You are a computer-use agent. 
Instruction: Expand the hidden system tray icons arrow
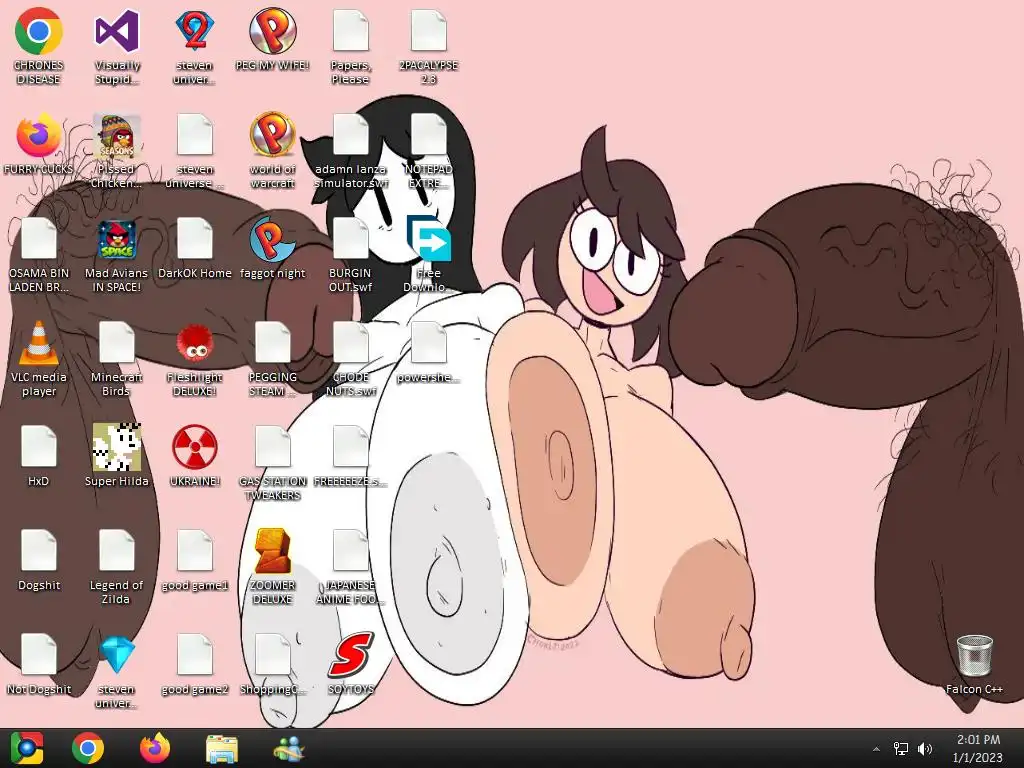[876, 749]
